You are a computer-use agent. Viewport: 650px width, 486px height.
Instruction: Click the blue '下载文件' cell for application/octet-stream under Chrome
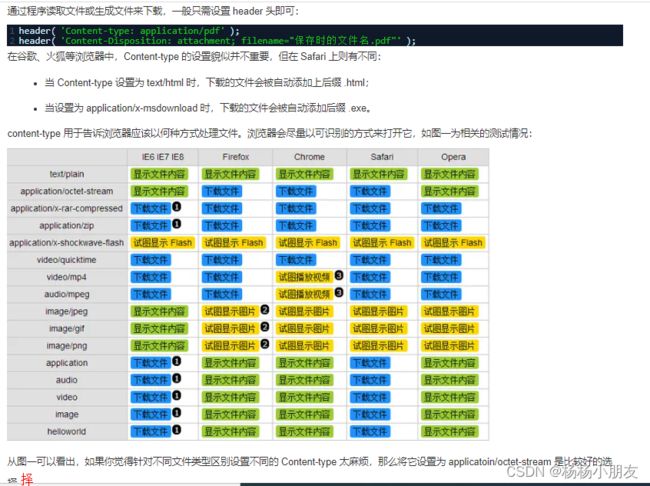click(296, 191)
